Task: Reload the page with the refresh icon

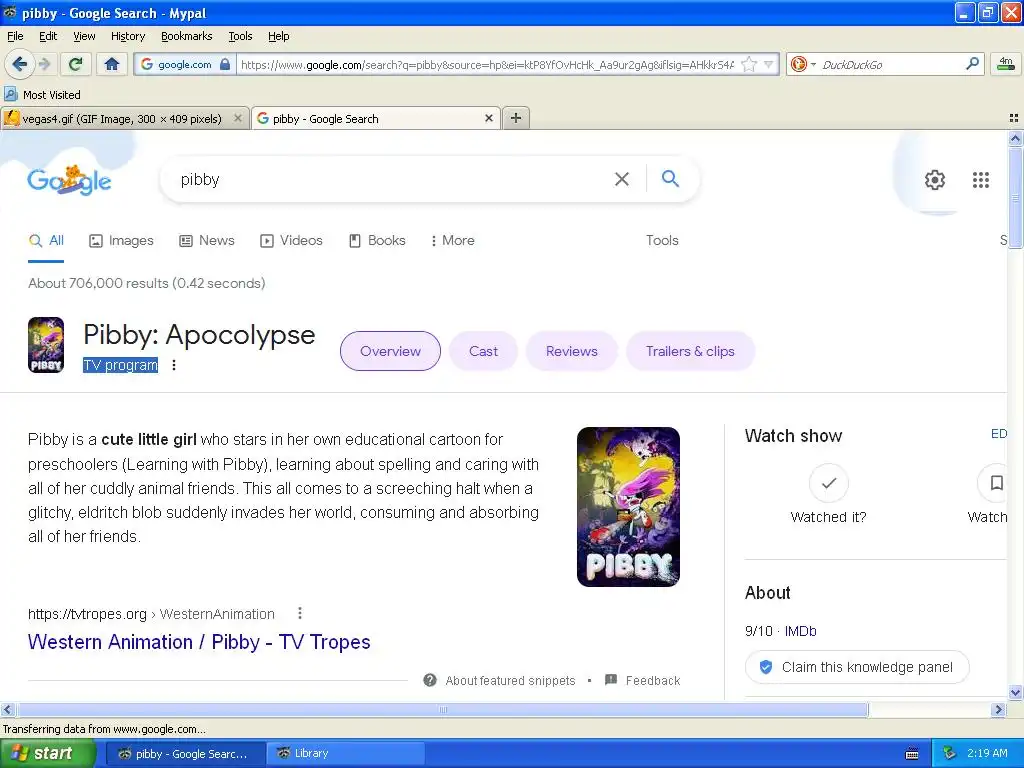Action: (x=76, y=64)
